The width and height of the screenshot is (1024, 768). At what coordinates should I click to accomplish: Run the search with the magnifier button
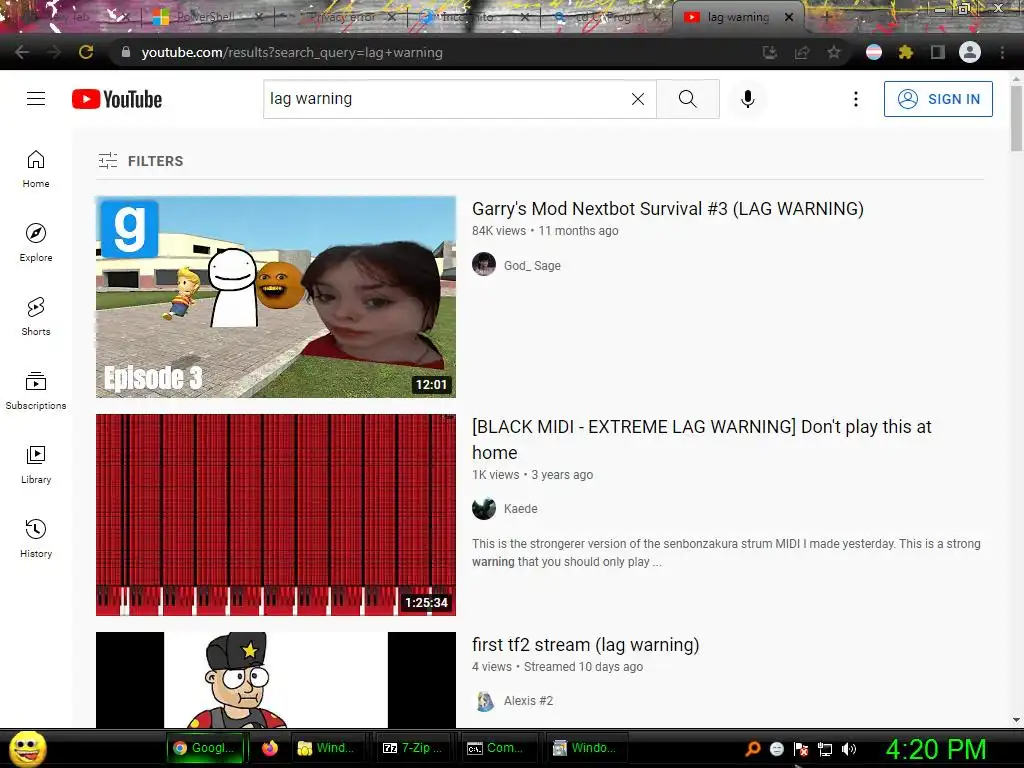coord(688,99)
